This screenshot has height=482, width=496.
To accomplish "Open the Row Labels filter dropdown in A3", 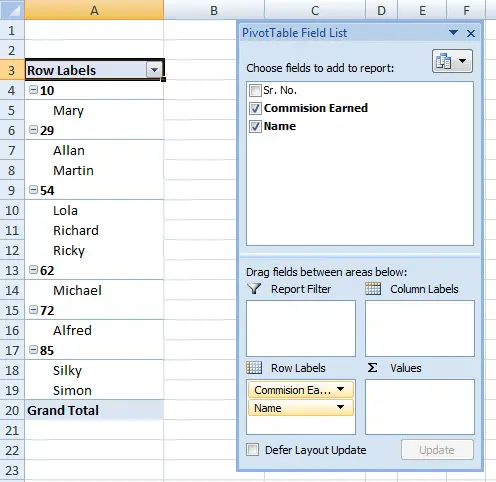I will tap(154, 70).
